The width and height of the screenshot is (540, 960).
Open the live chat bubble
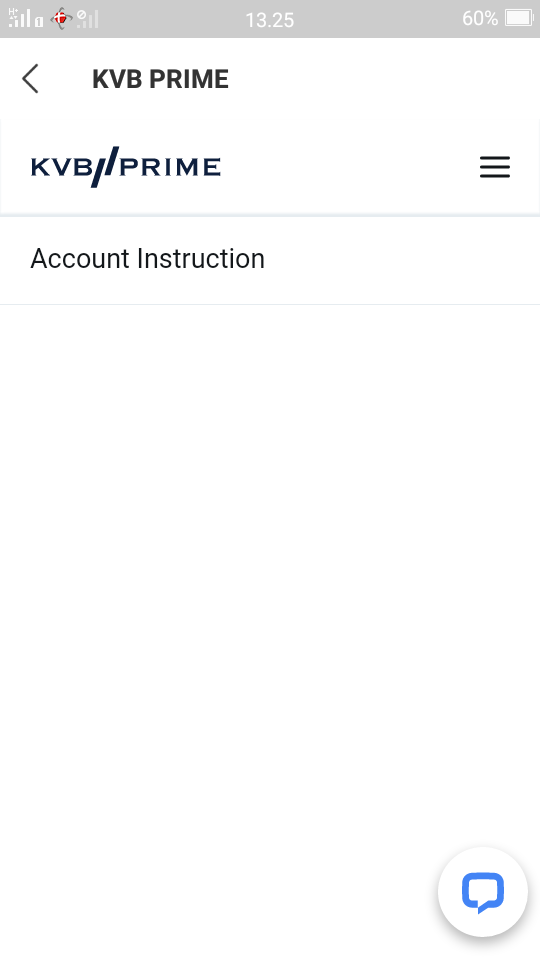point(482,892)
